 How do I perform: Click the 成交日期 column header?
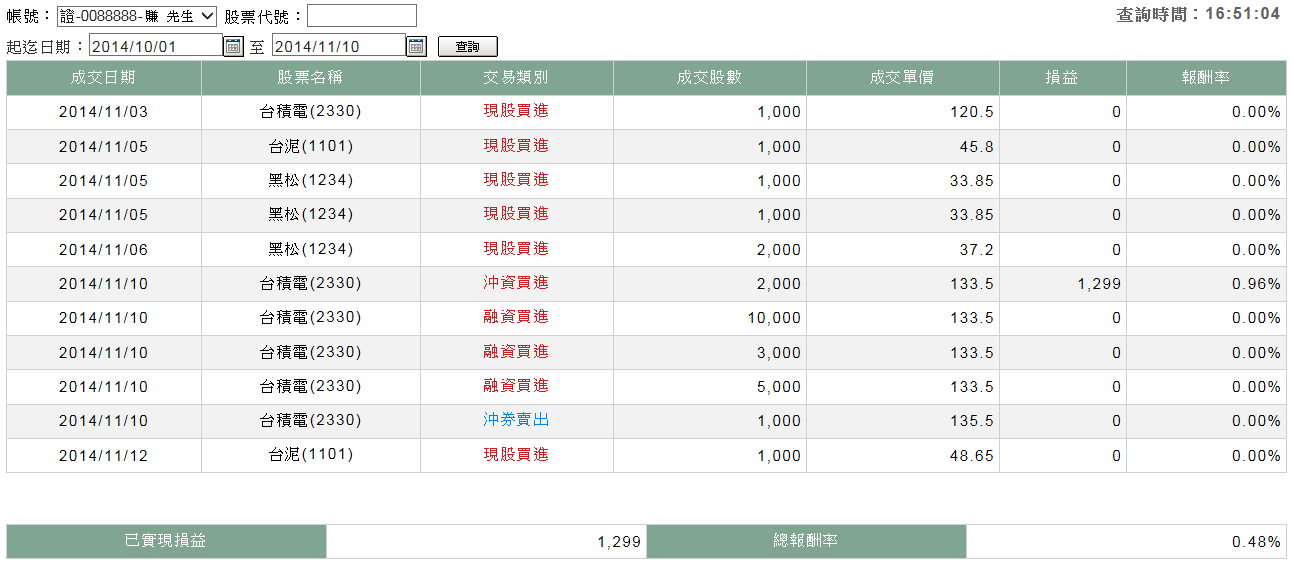point(103,78)
